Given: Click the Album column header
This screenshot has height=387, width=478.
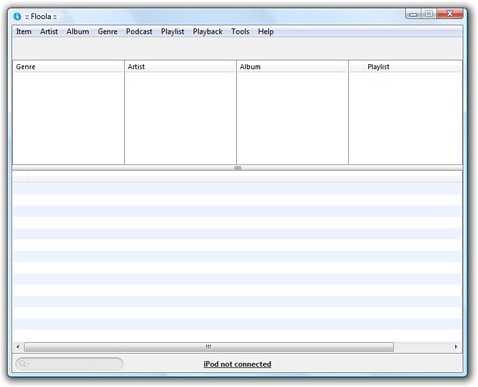Looking at the screenshot, I should coord(292,67).
